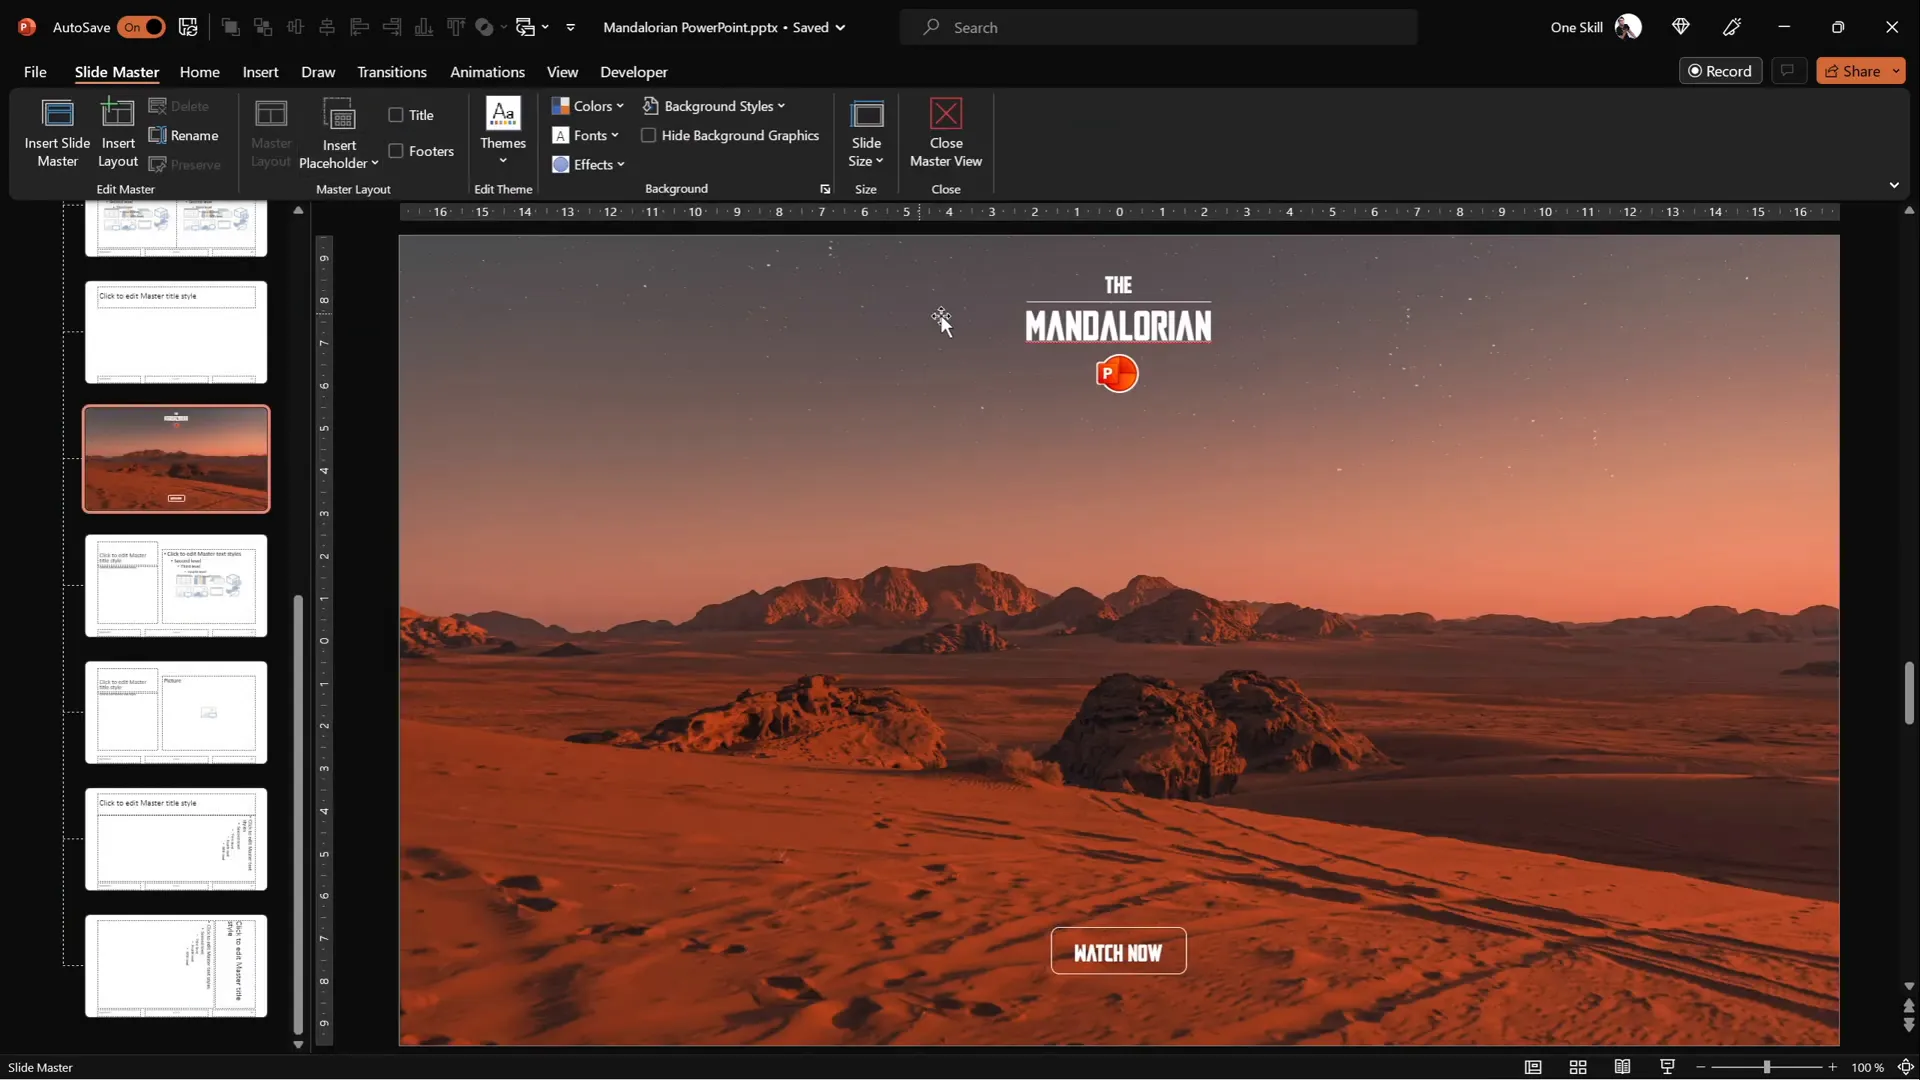Screen dimensions: 1920x1080
Task: Select the desert background layout thumbnail
Action: pos(176,459)
